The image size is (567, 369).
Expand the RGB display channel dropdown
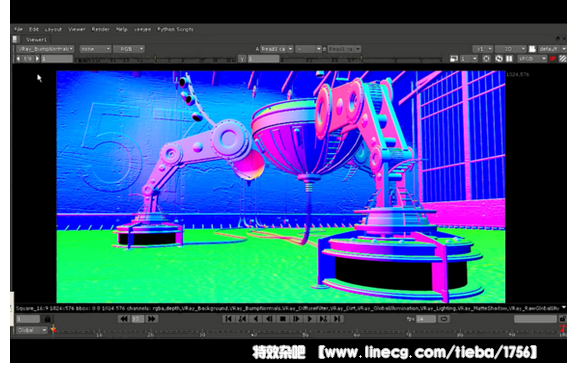(x=129, y=49)
